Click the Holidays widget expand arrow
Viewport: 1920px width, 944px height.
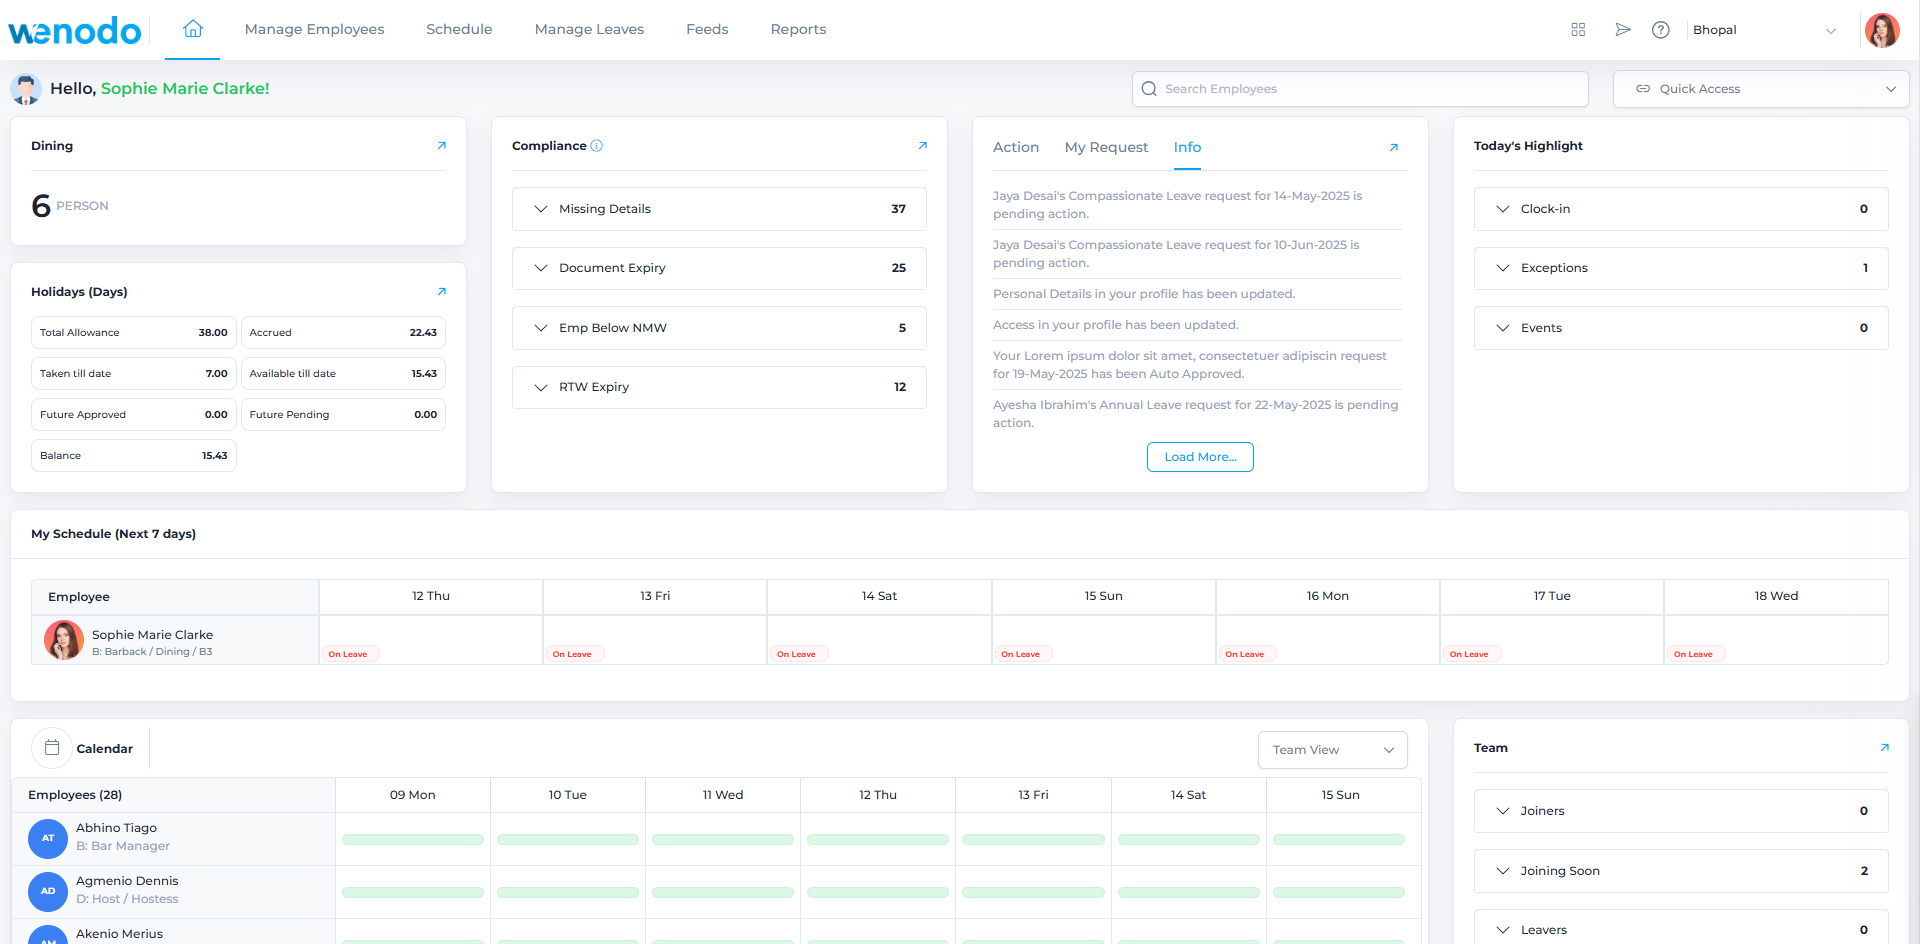[x=442, y=291]
